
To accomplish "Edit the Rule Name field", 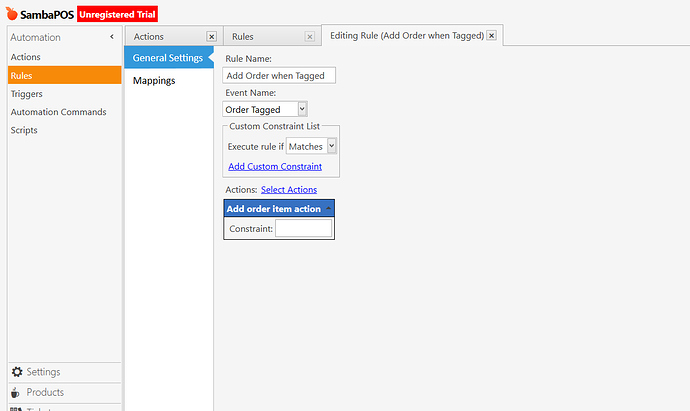I will (x=279, y=76).
